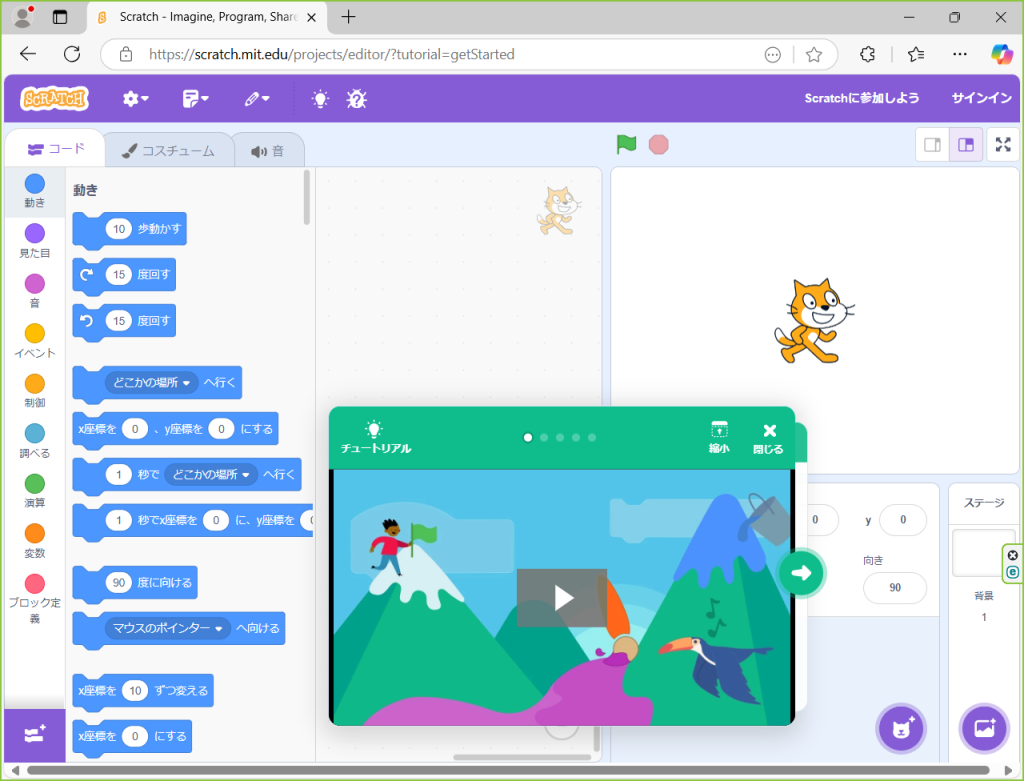Enter full screen stage mode
Viewport: 1024px width, 781px height.
click(x=1003, y=144)
